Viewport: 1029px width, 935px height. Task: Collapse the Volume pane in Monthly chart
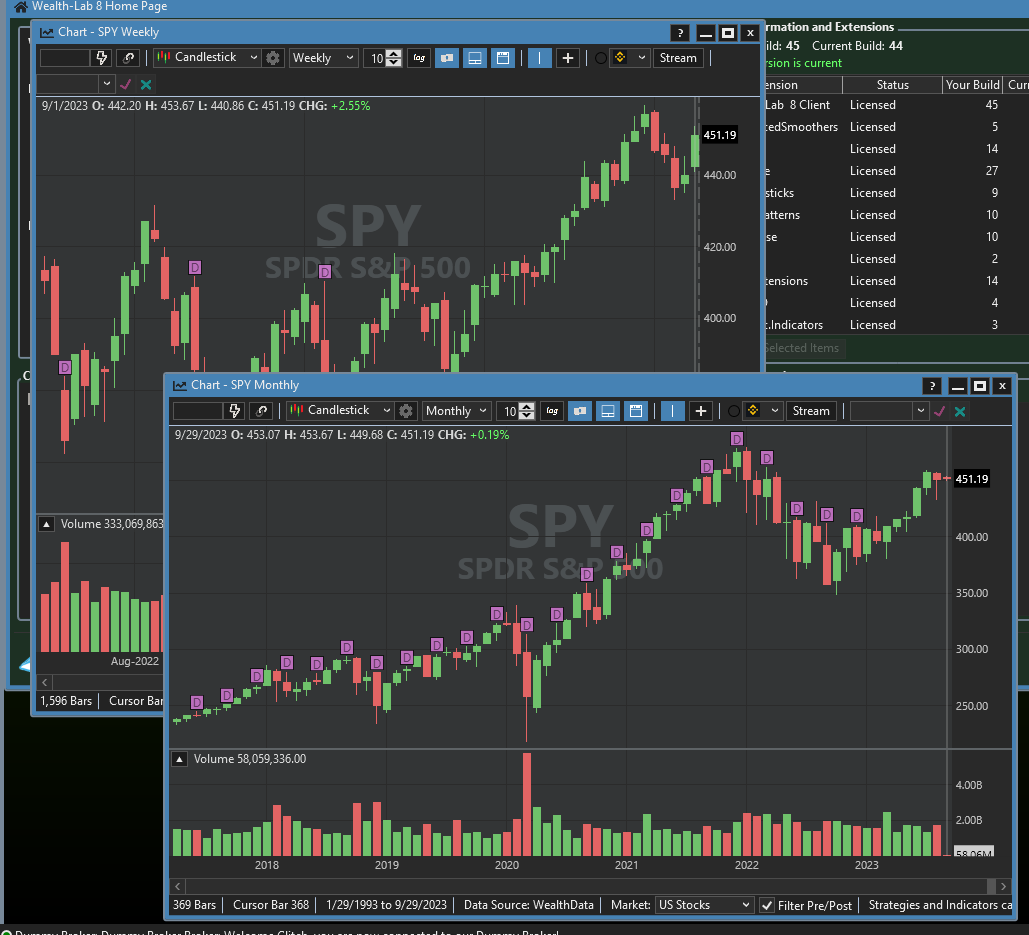181,759
